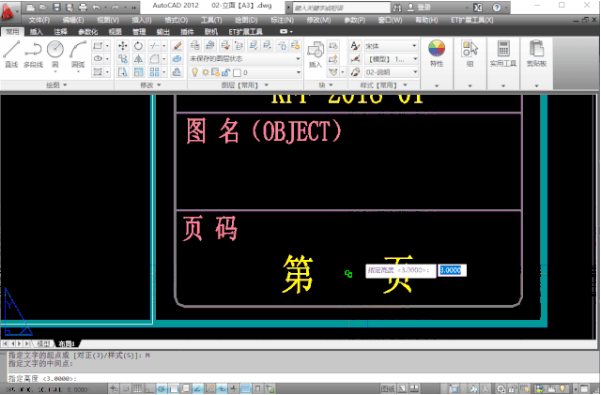The height and width of the screenshot is (395, 601).
Task: Open the File (文件) menu
Action: 39,20
